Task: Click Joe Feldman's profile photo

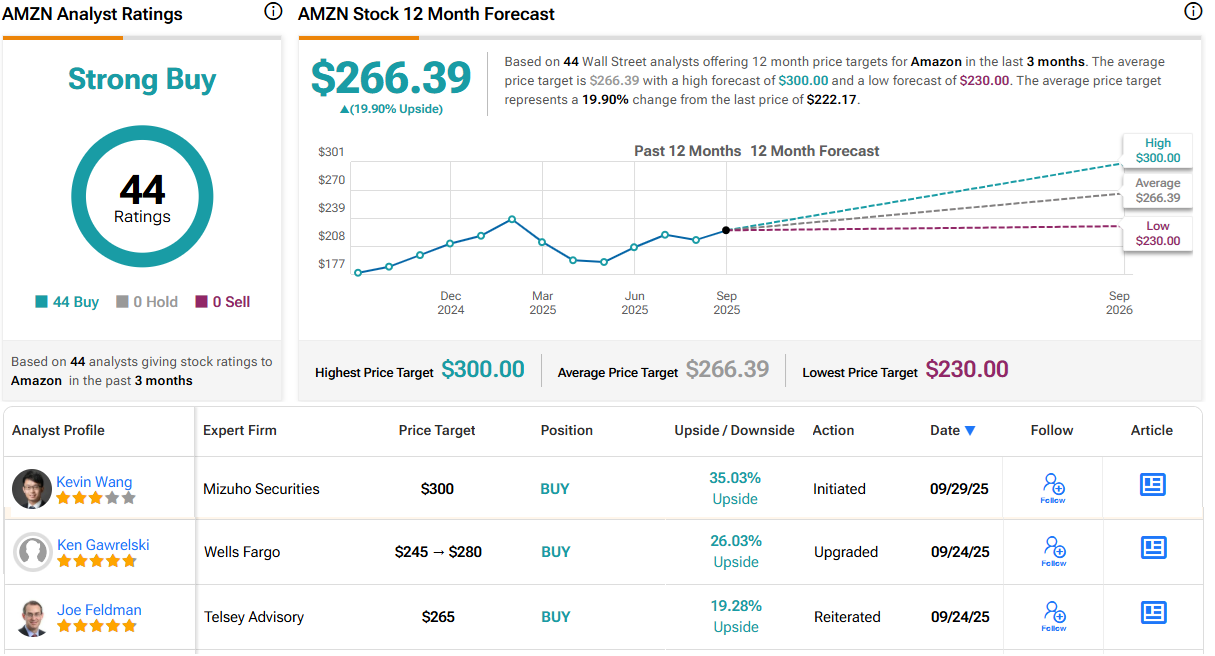Action: click(x=32, y=617)
